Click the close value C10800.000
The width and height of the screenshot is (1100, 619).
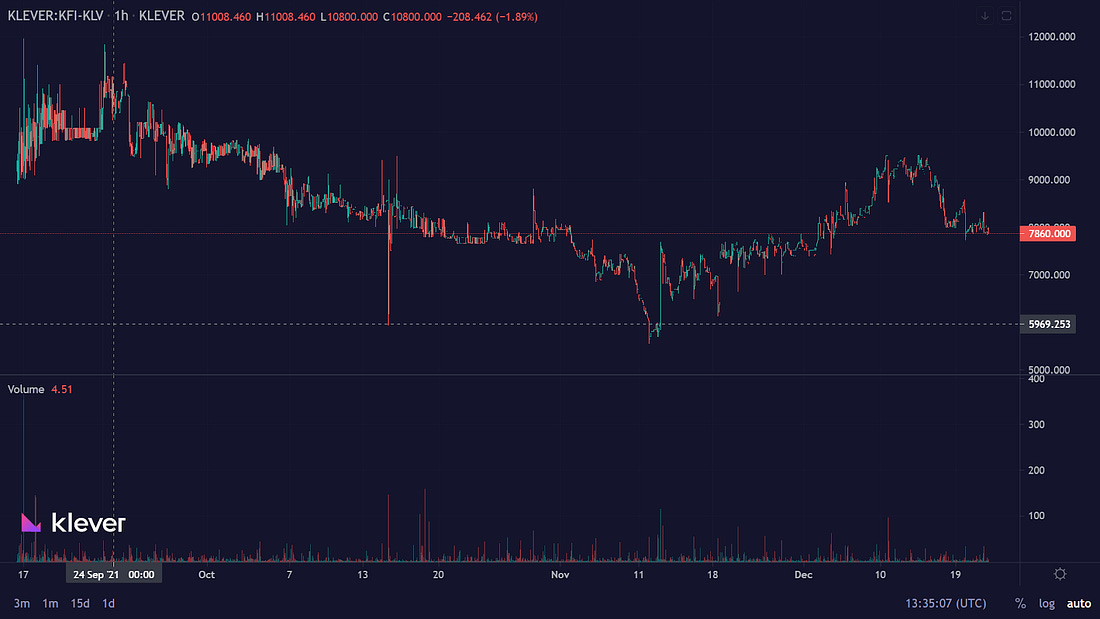412,17
